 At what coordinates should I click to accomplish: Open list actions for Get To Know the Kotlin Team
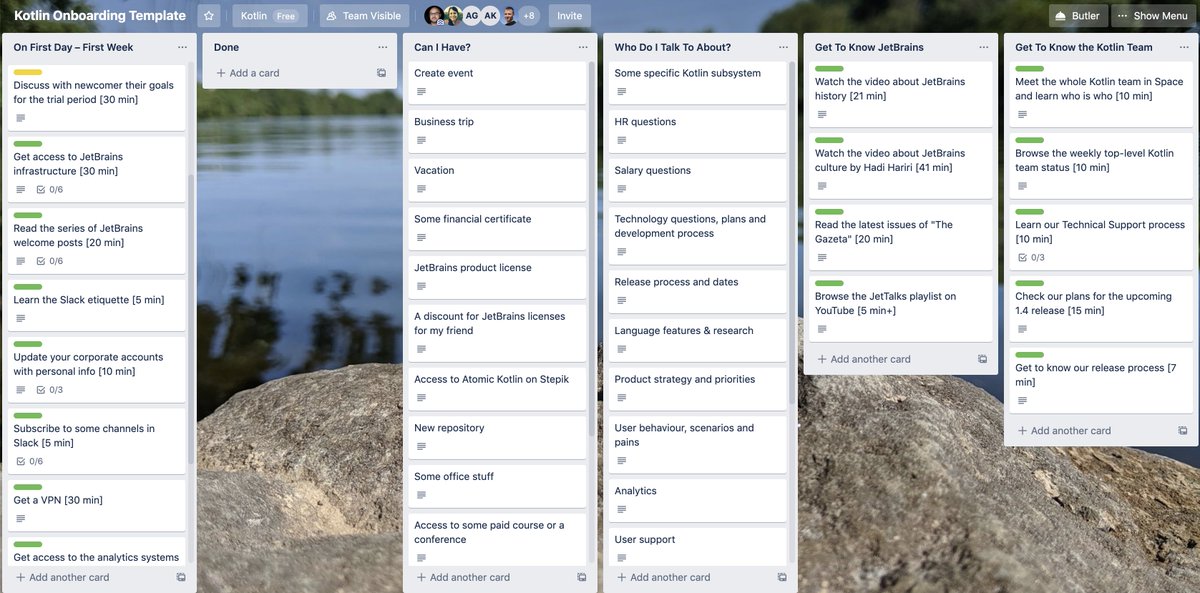(x=1183, y=47)
